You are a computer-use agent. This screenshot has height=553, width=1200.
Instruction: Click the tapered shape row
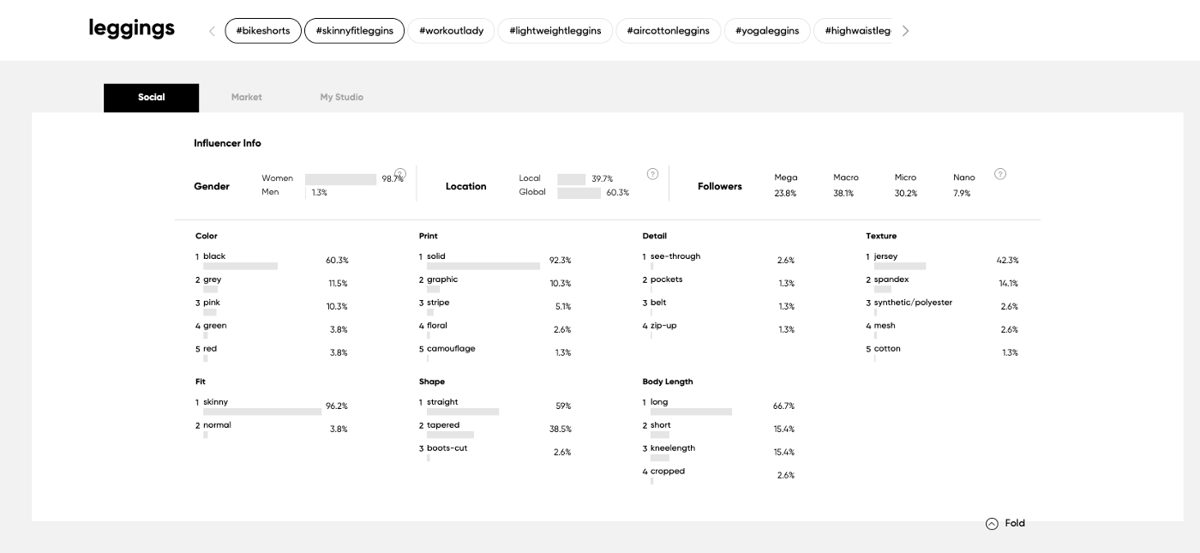click(x=495, y=429)
